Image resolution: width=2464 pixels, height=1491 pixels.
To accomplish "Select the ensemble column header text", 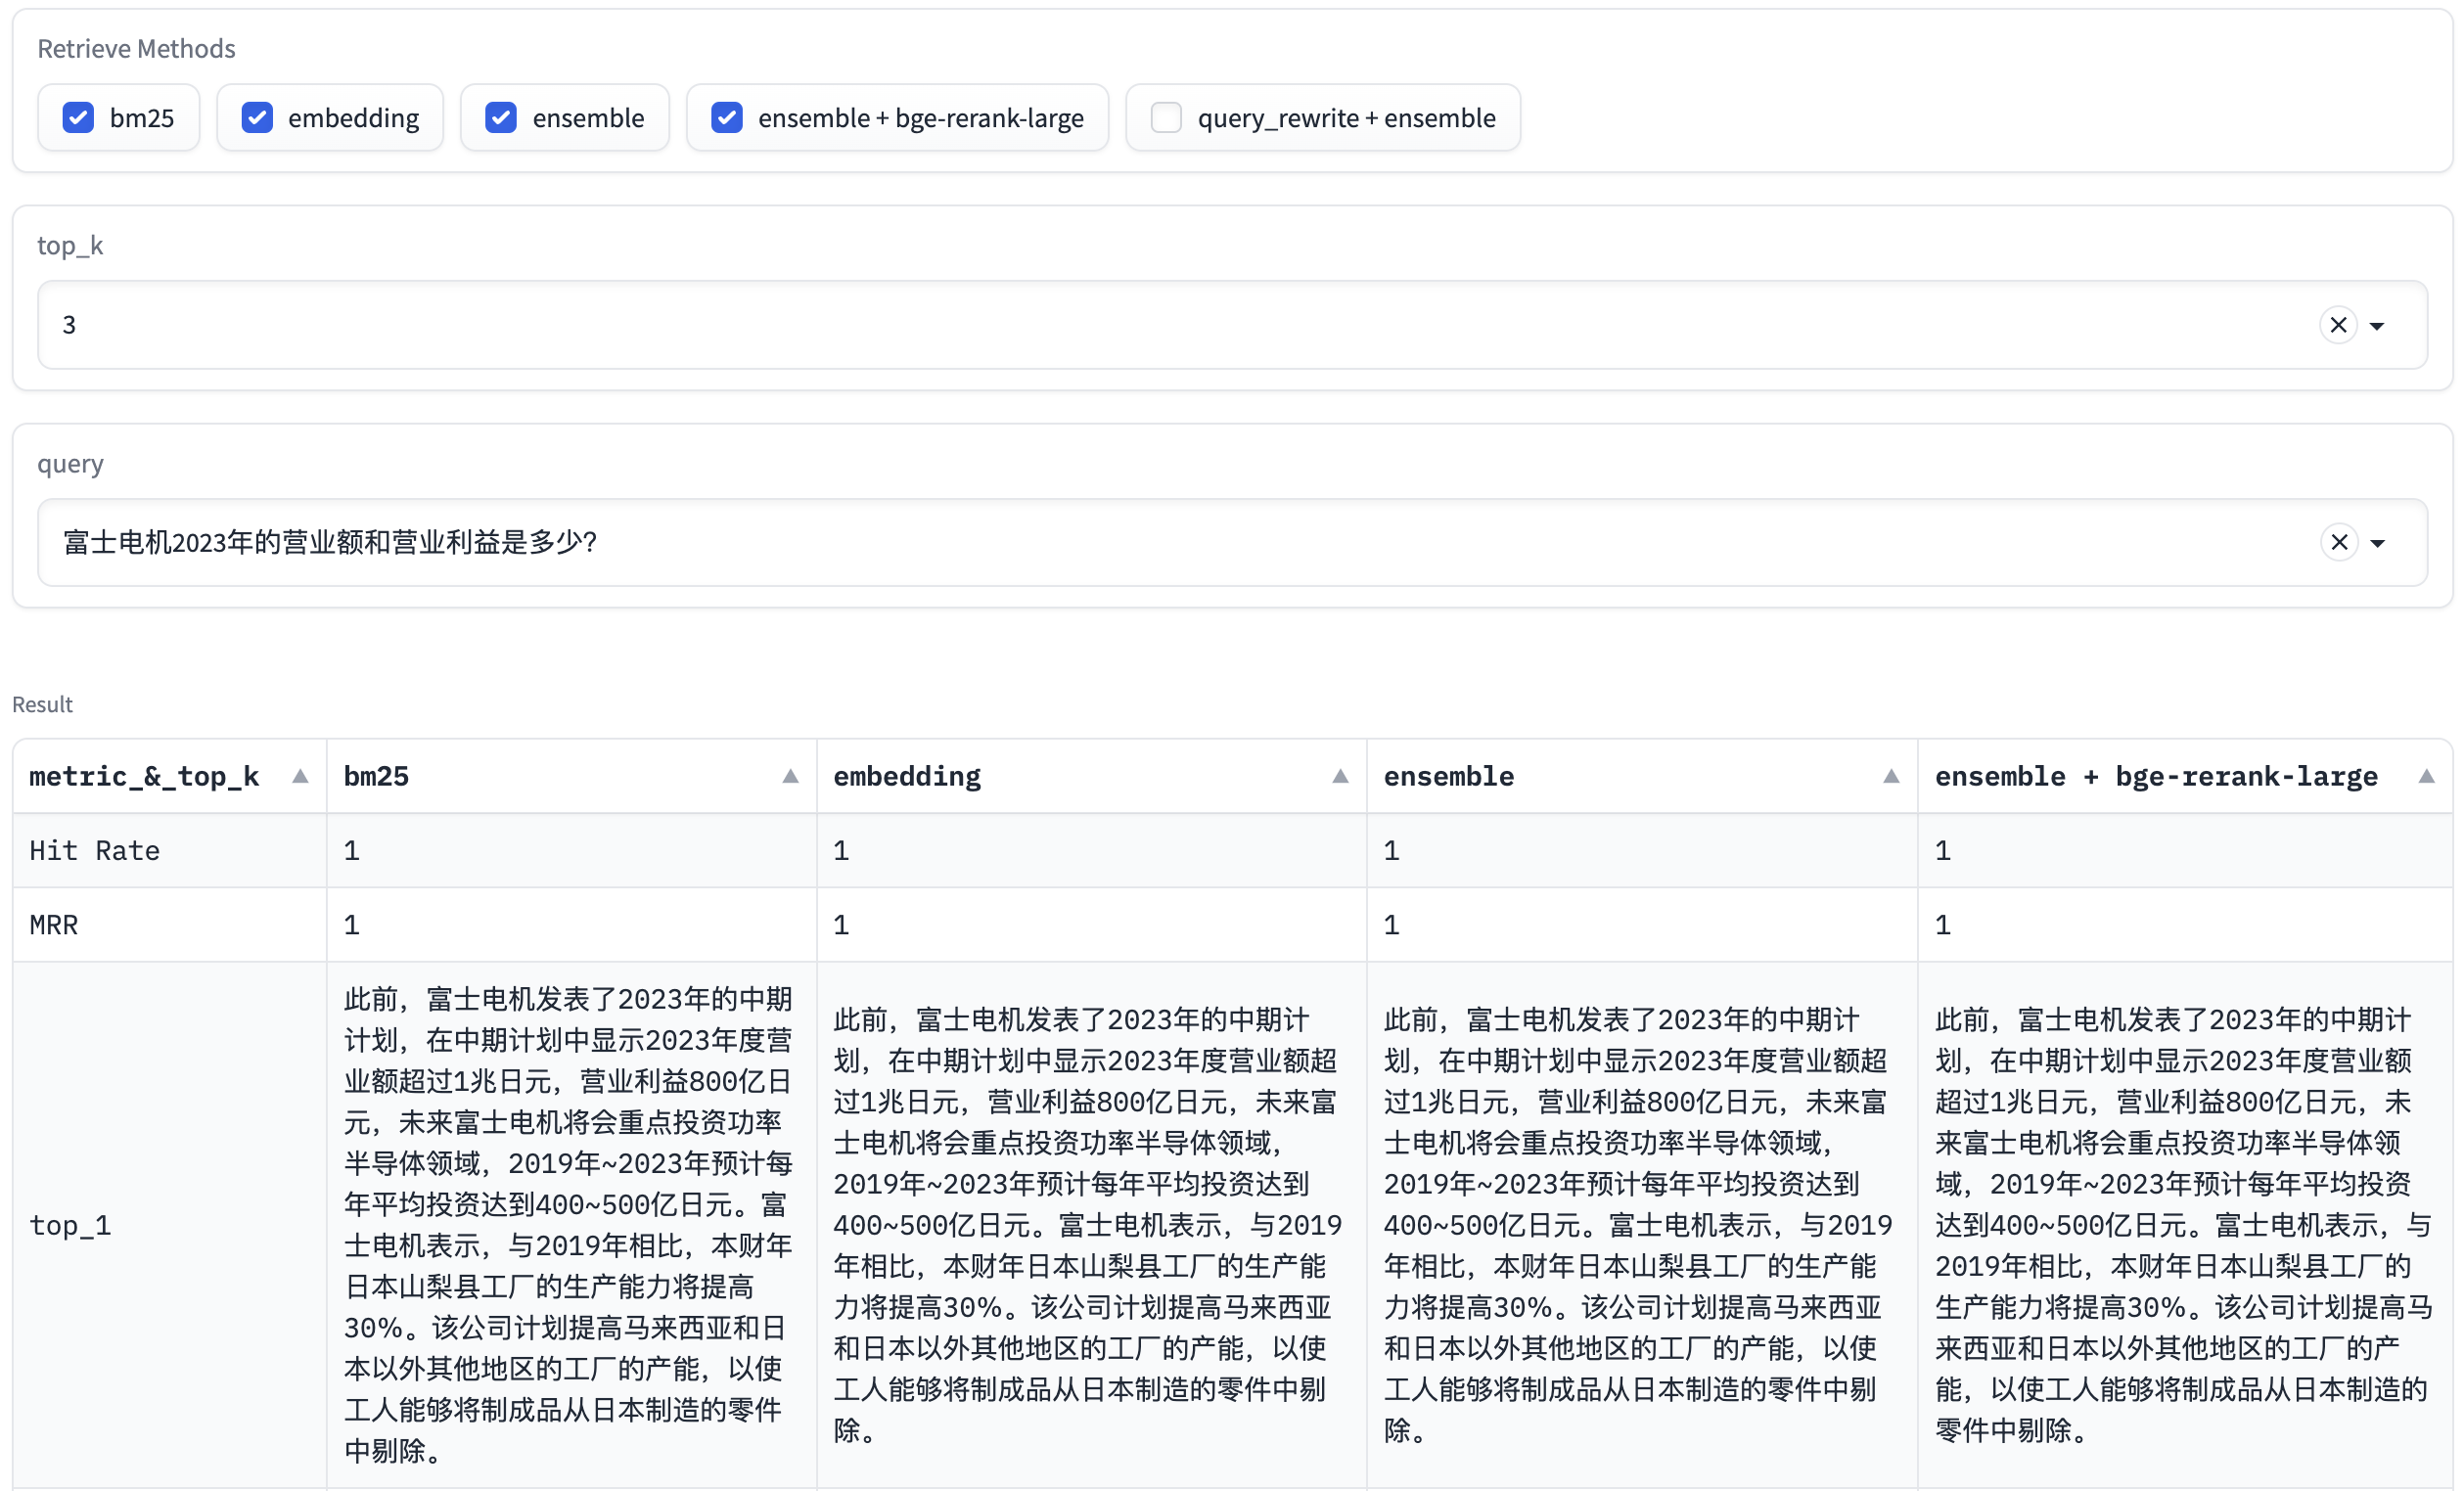I will (x=1449, y=776).
